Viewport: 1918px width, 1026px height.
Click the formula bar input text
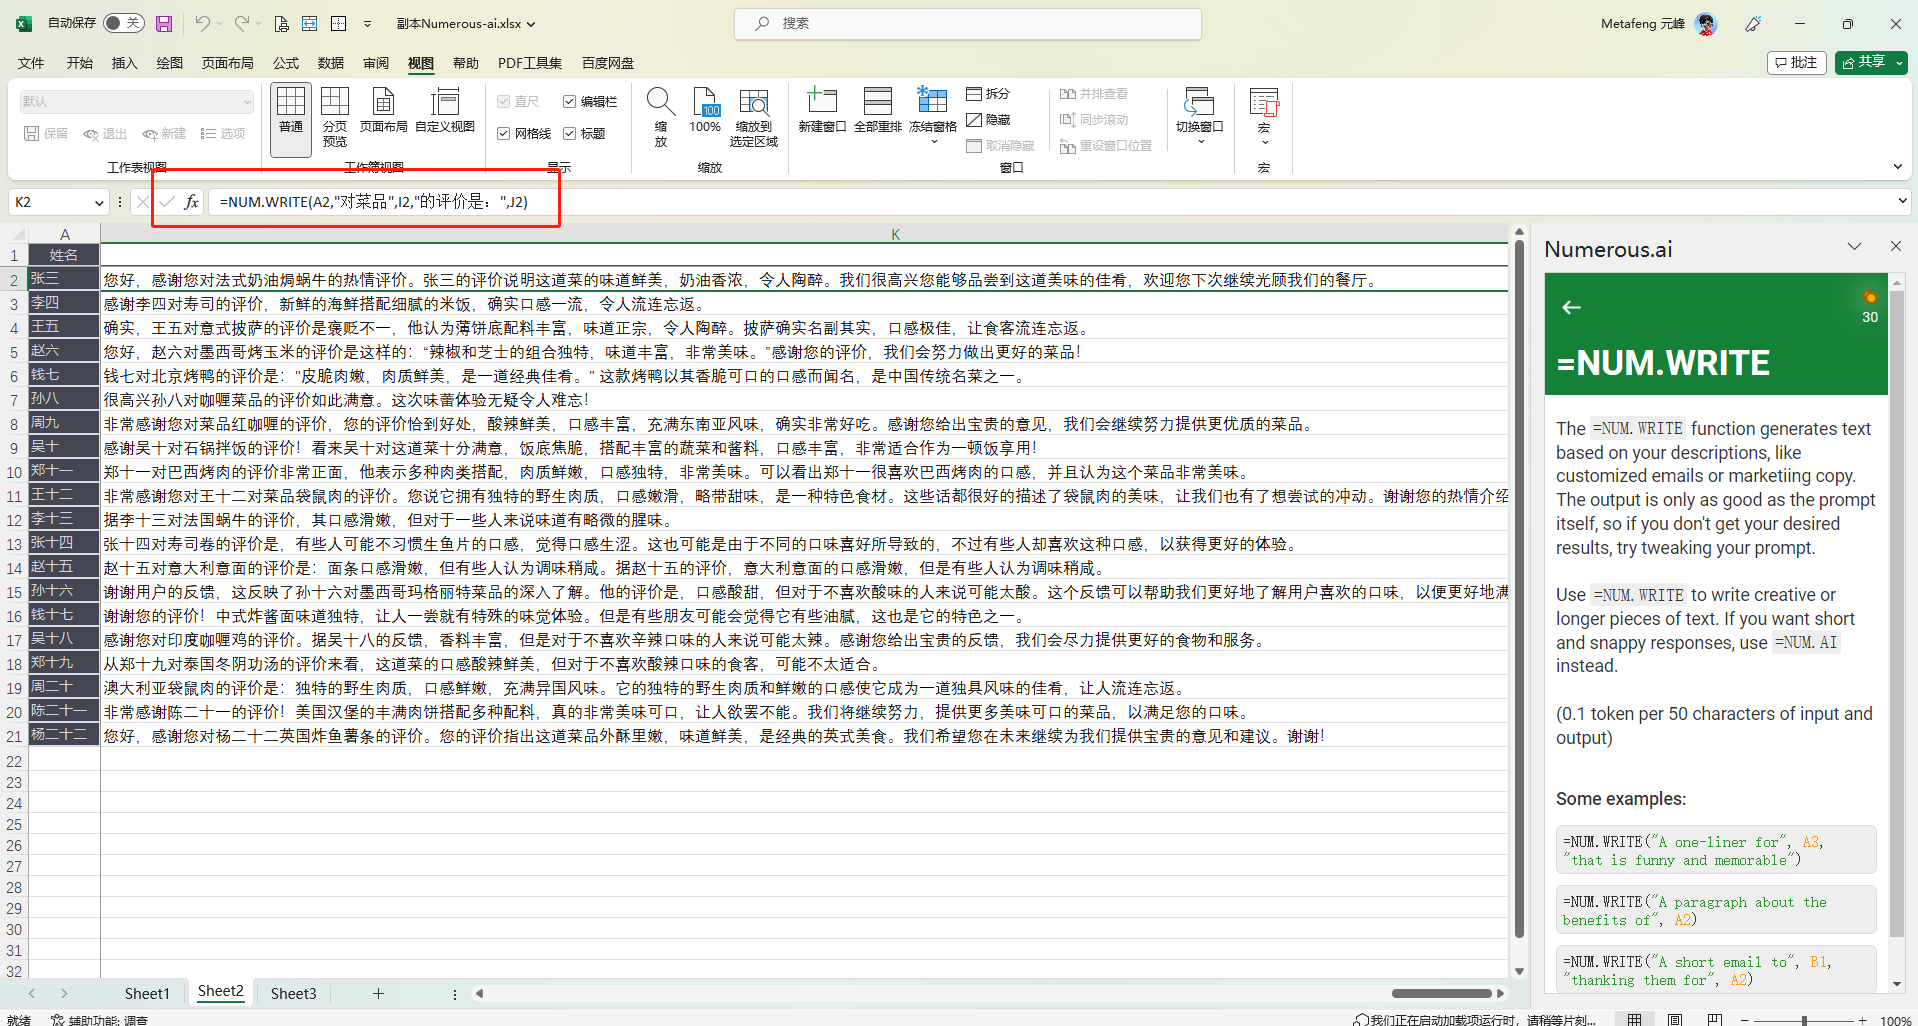tap(374, 202)
